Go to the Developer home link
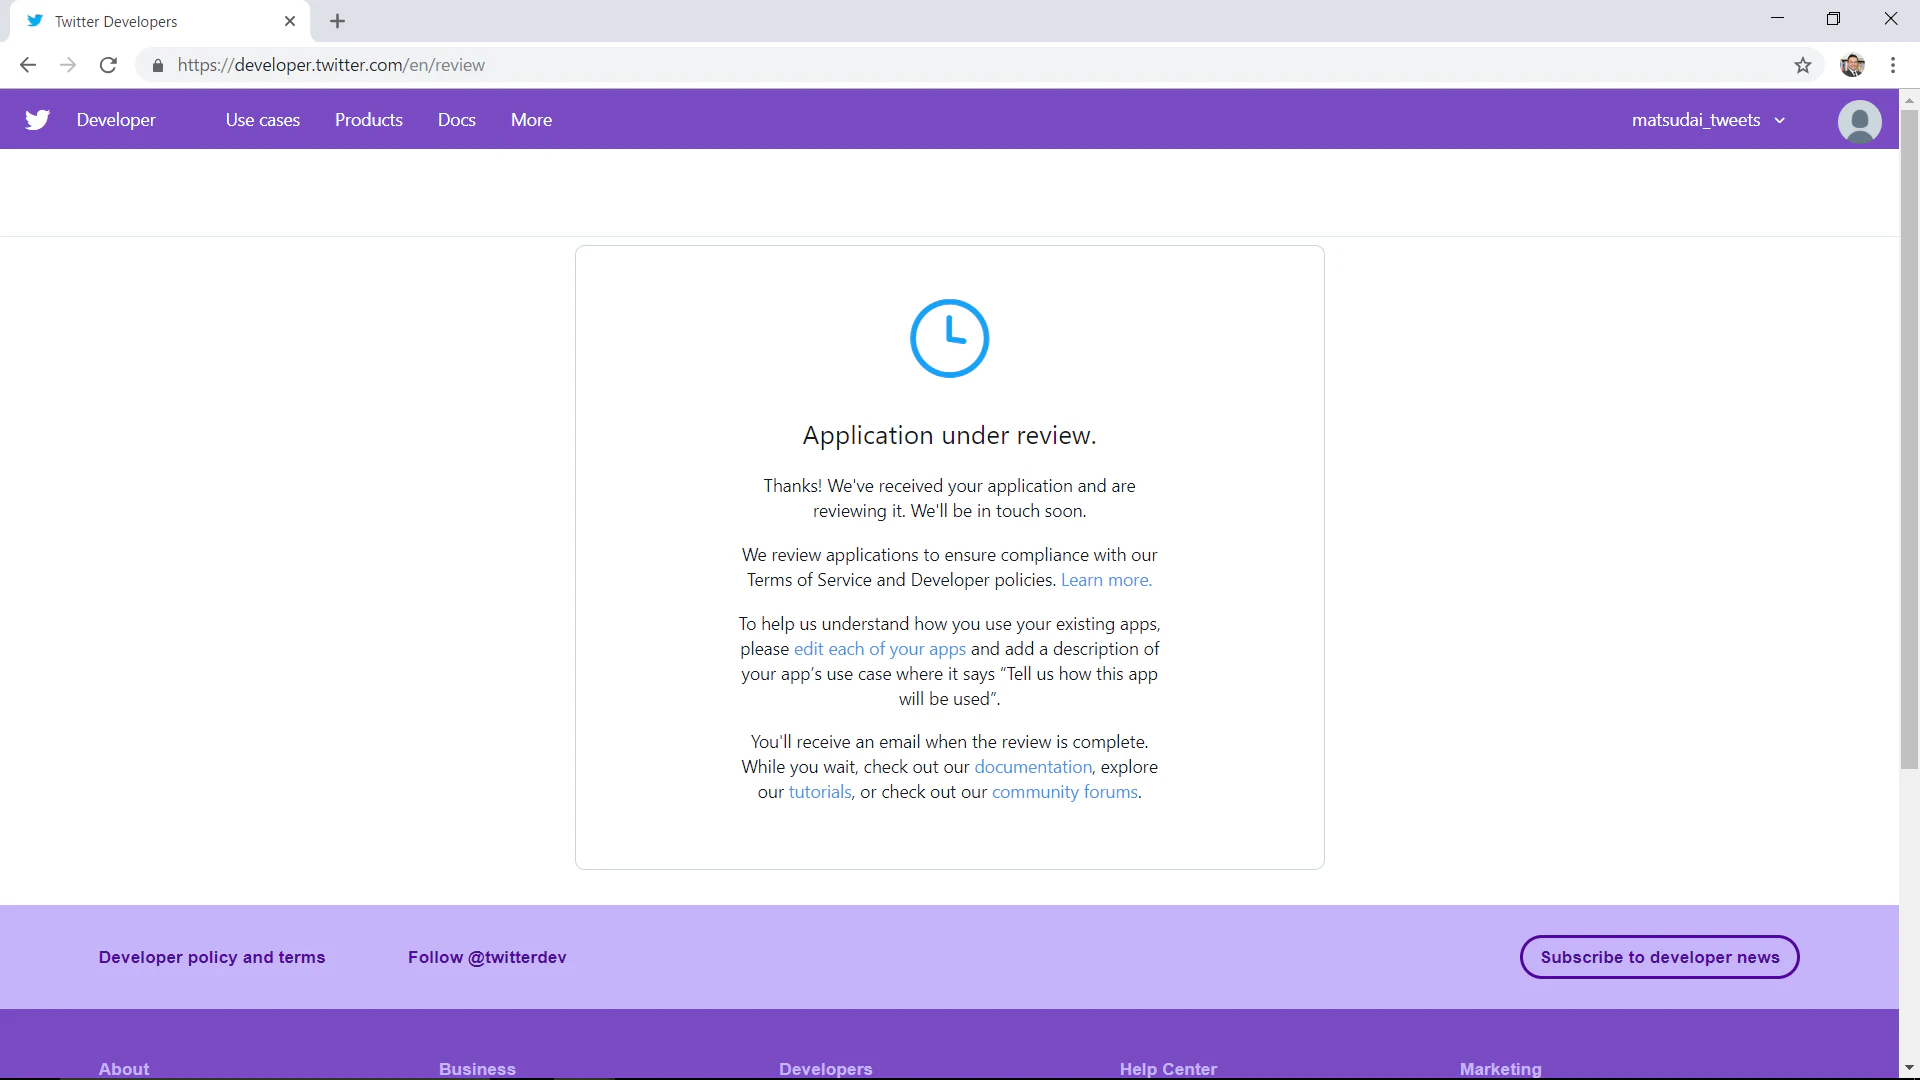Image resolution: width=1920 pixels, height=1080 pixels. click(x=116, y=120)
